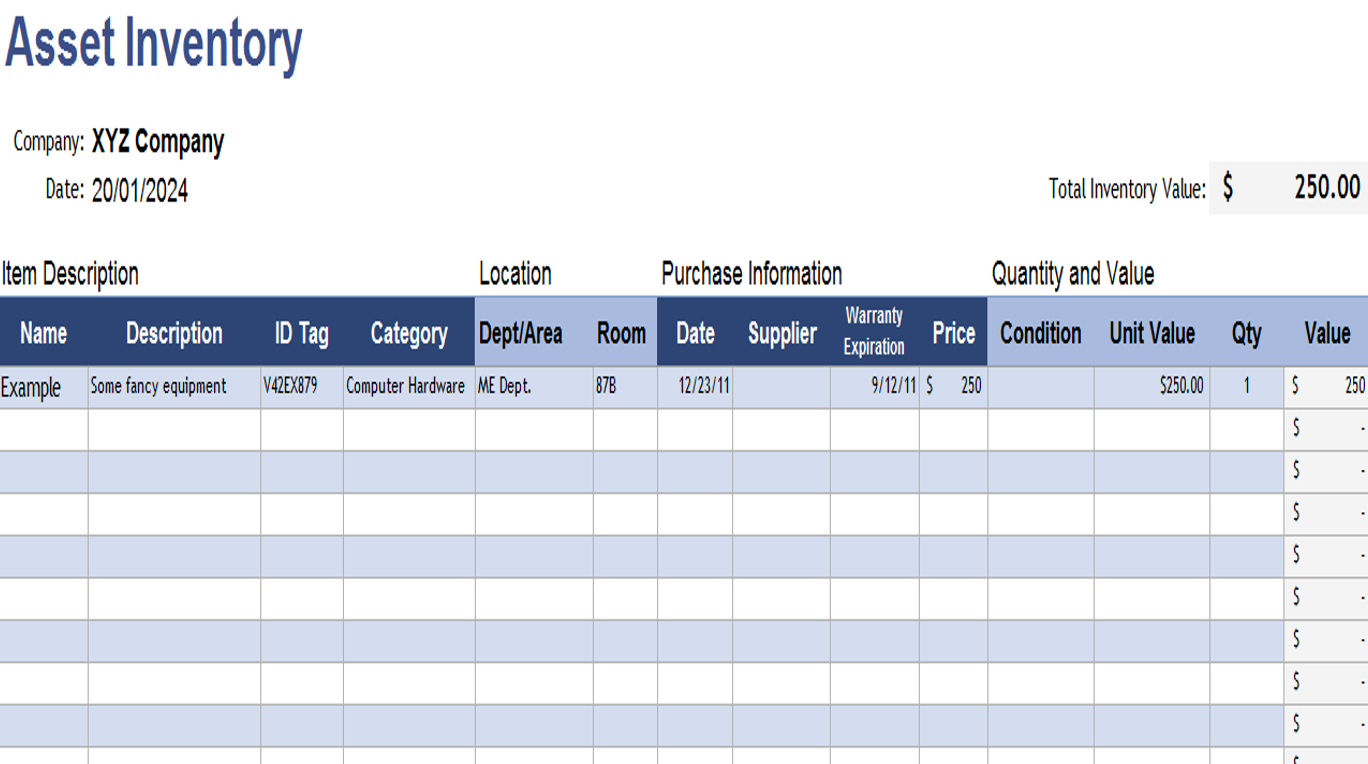Screen dimensions: 1368x764
Task: Click the ME Dept. cell
Action: [x=534, y=387]
